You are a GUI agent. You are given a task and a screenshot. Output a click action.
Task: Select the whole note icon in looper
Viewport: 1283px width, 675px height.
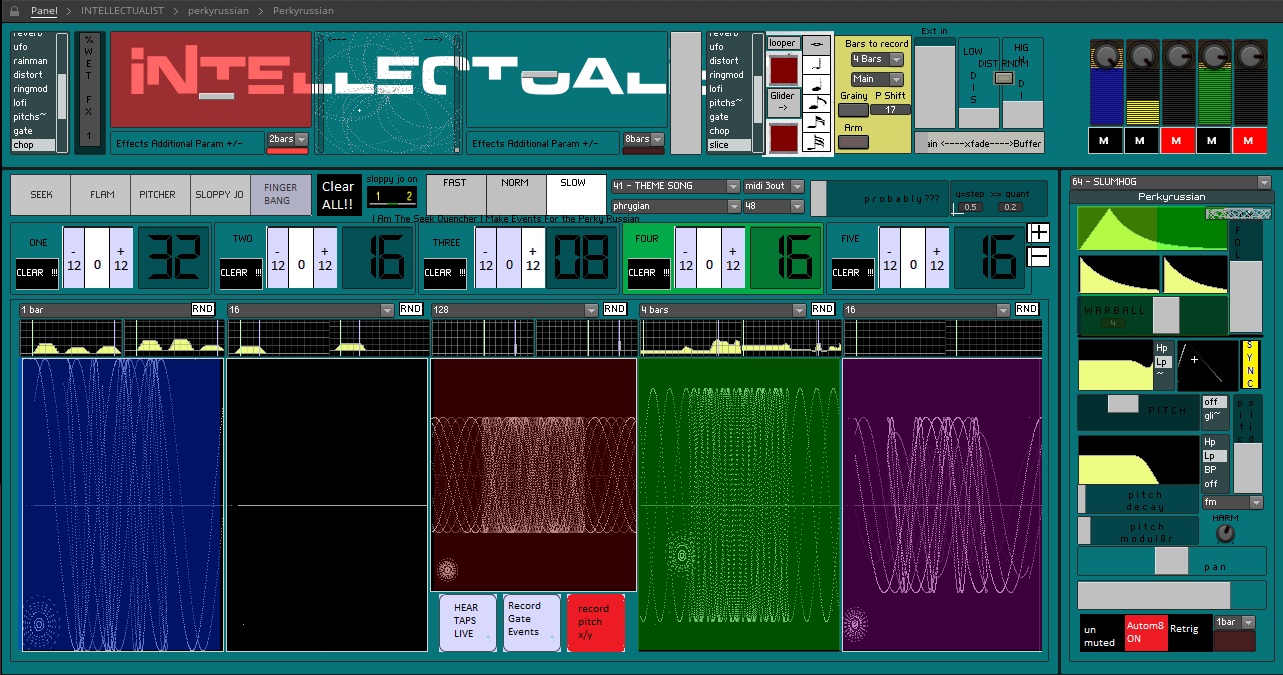[x=817, y=44]
